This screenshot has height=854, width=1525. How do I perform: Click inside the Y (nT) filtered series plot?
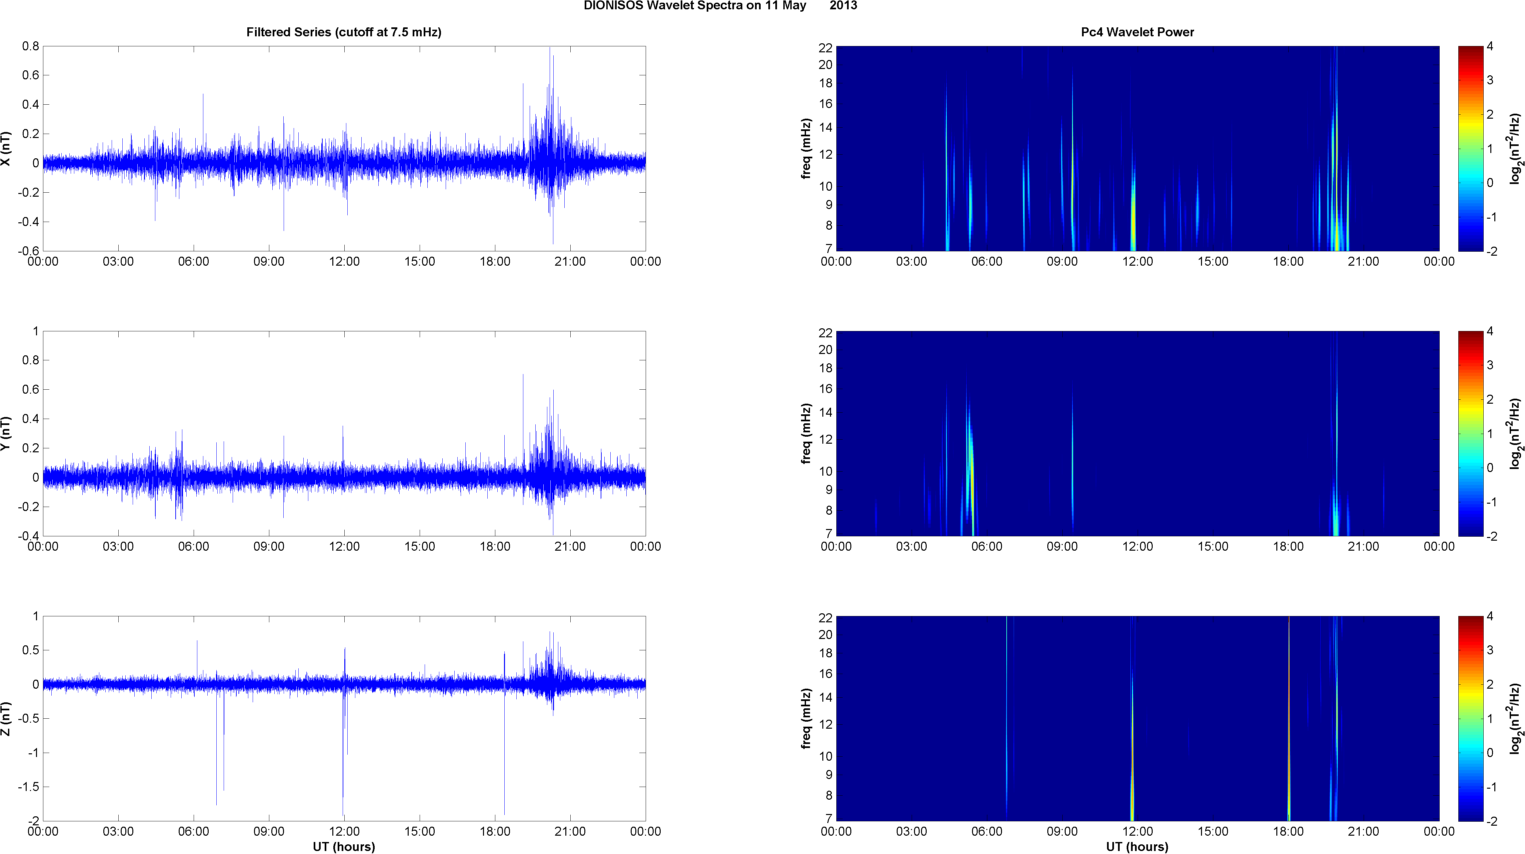coord(344,434)
